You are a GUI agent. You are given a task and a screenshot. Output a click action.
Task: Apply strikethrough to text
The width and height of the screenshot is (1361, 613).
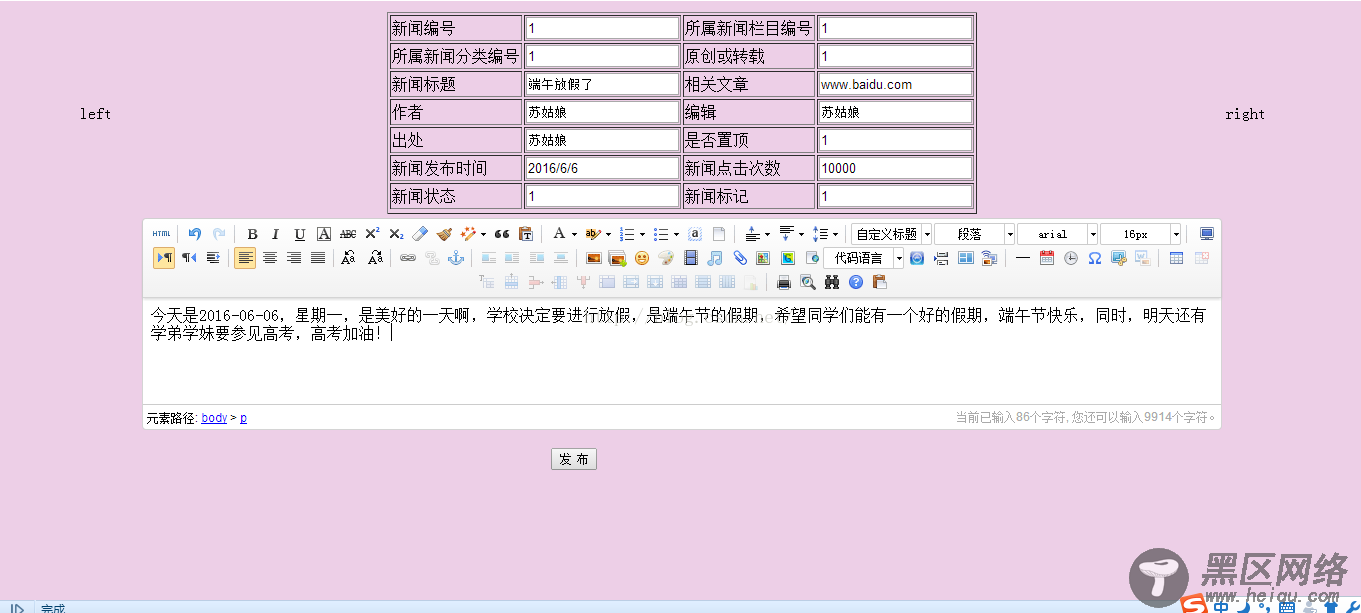click(348, 234)
